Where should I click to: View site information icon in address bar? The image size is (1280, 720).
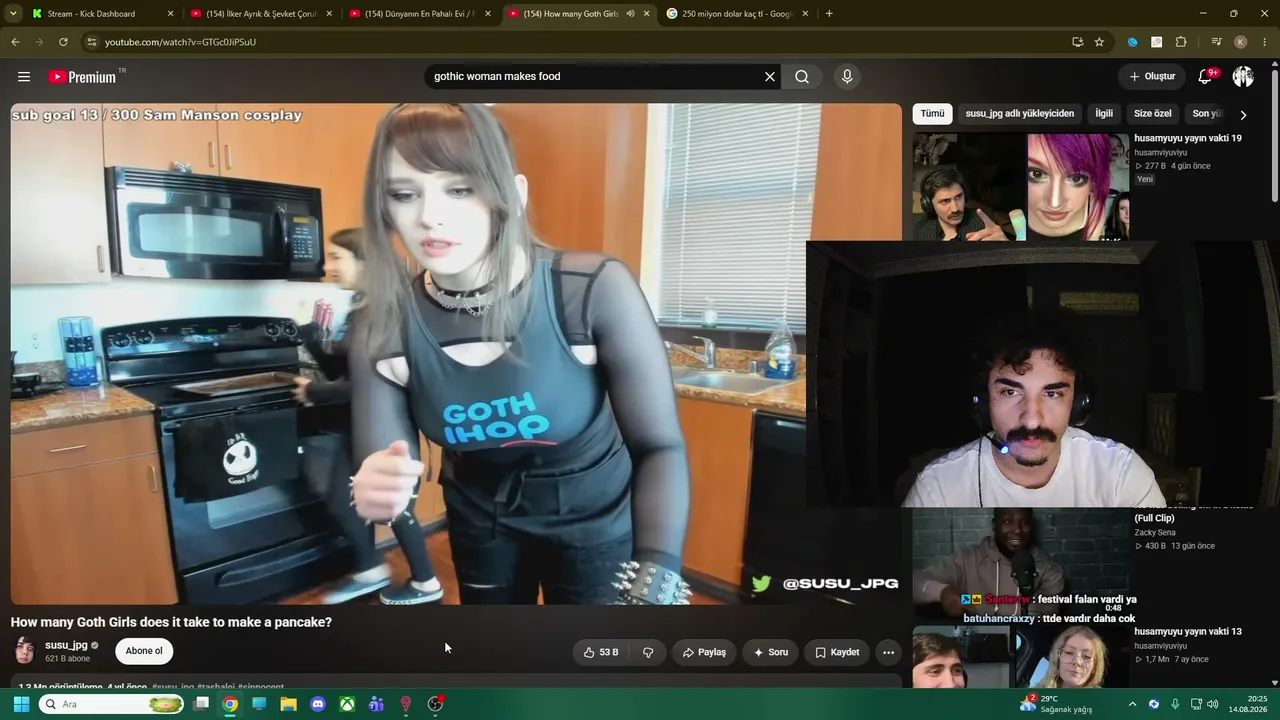coord(91,42)
